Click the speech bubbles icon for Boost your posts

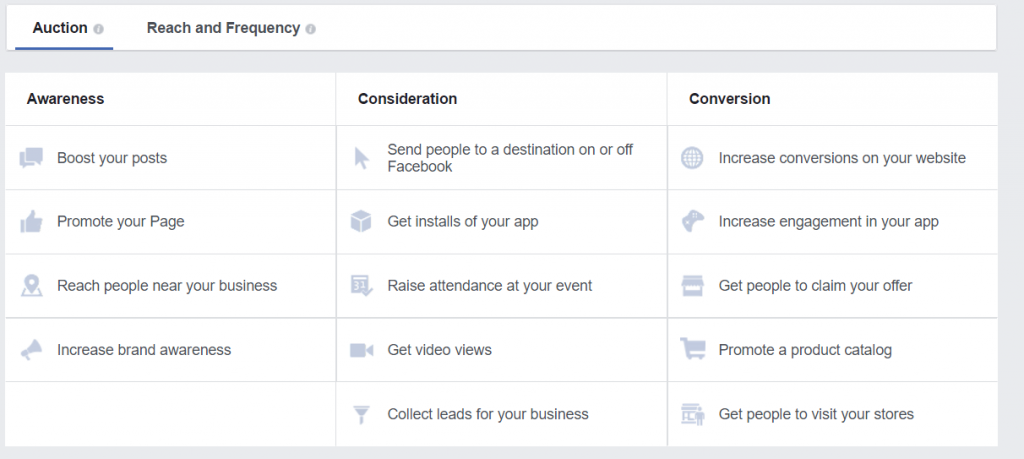click(31, 158)
